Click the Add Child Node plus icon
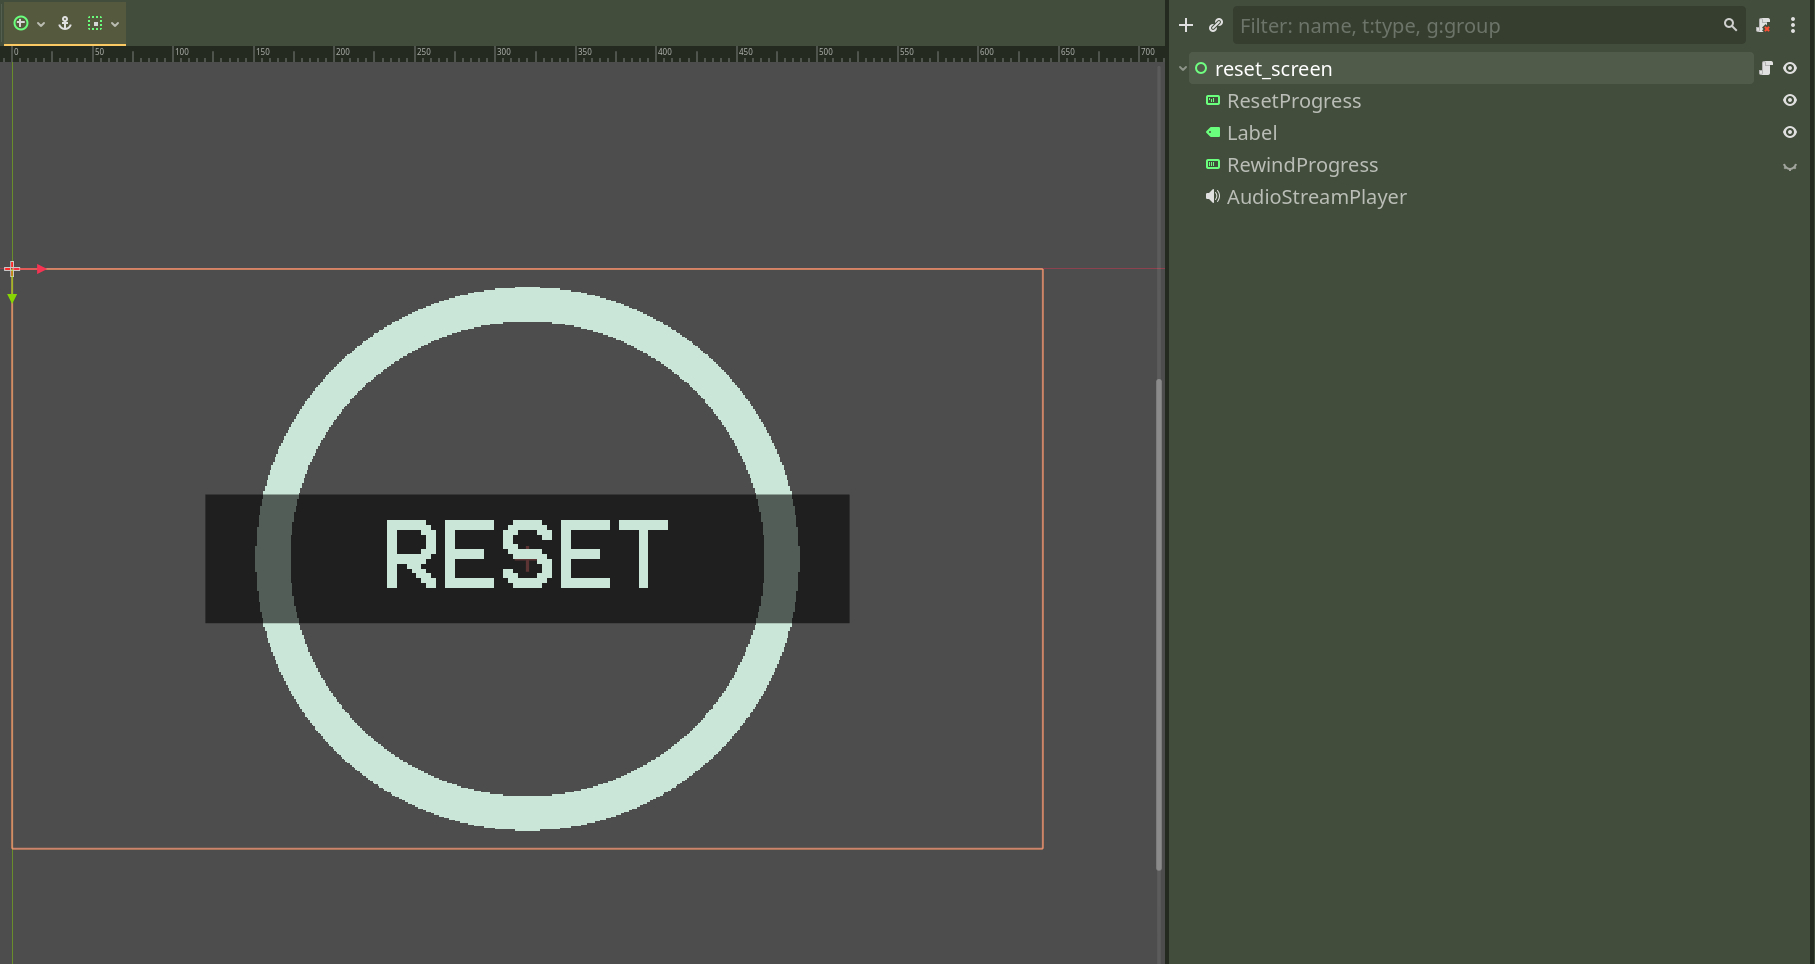The image size is (1815, 964). click(1186, 25)
